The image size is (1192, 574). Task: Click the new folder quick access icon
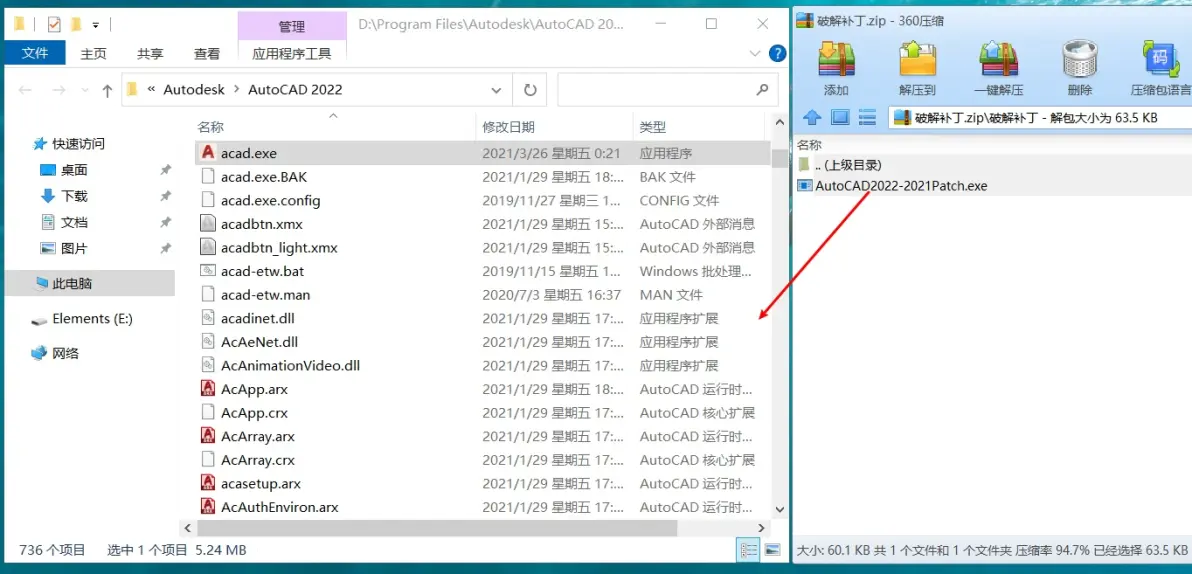(75, 24)
